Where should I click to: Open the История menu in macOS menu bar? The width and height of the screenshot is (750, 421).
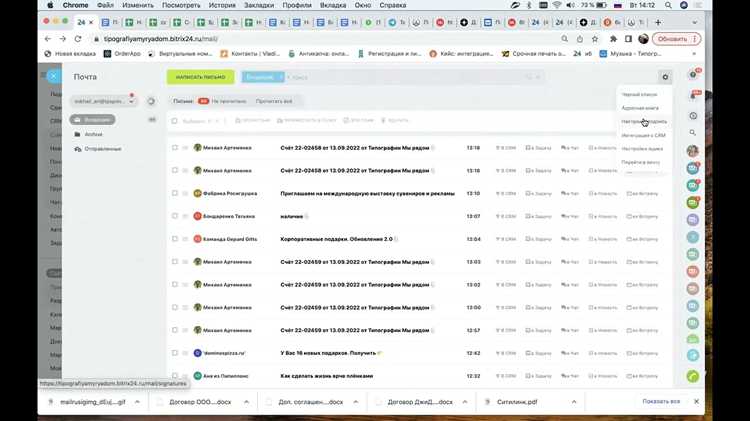click(222, 5)
